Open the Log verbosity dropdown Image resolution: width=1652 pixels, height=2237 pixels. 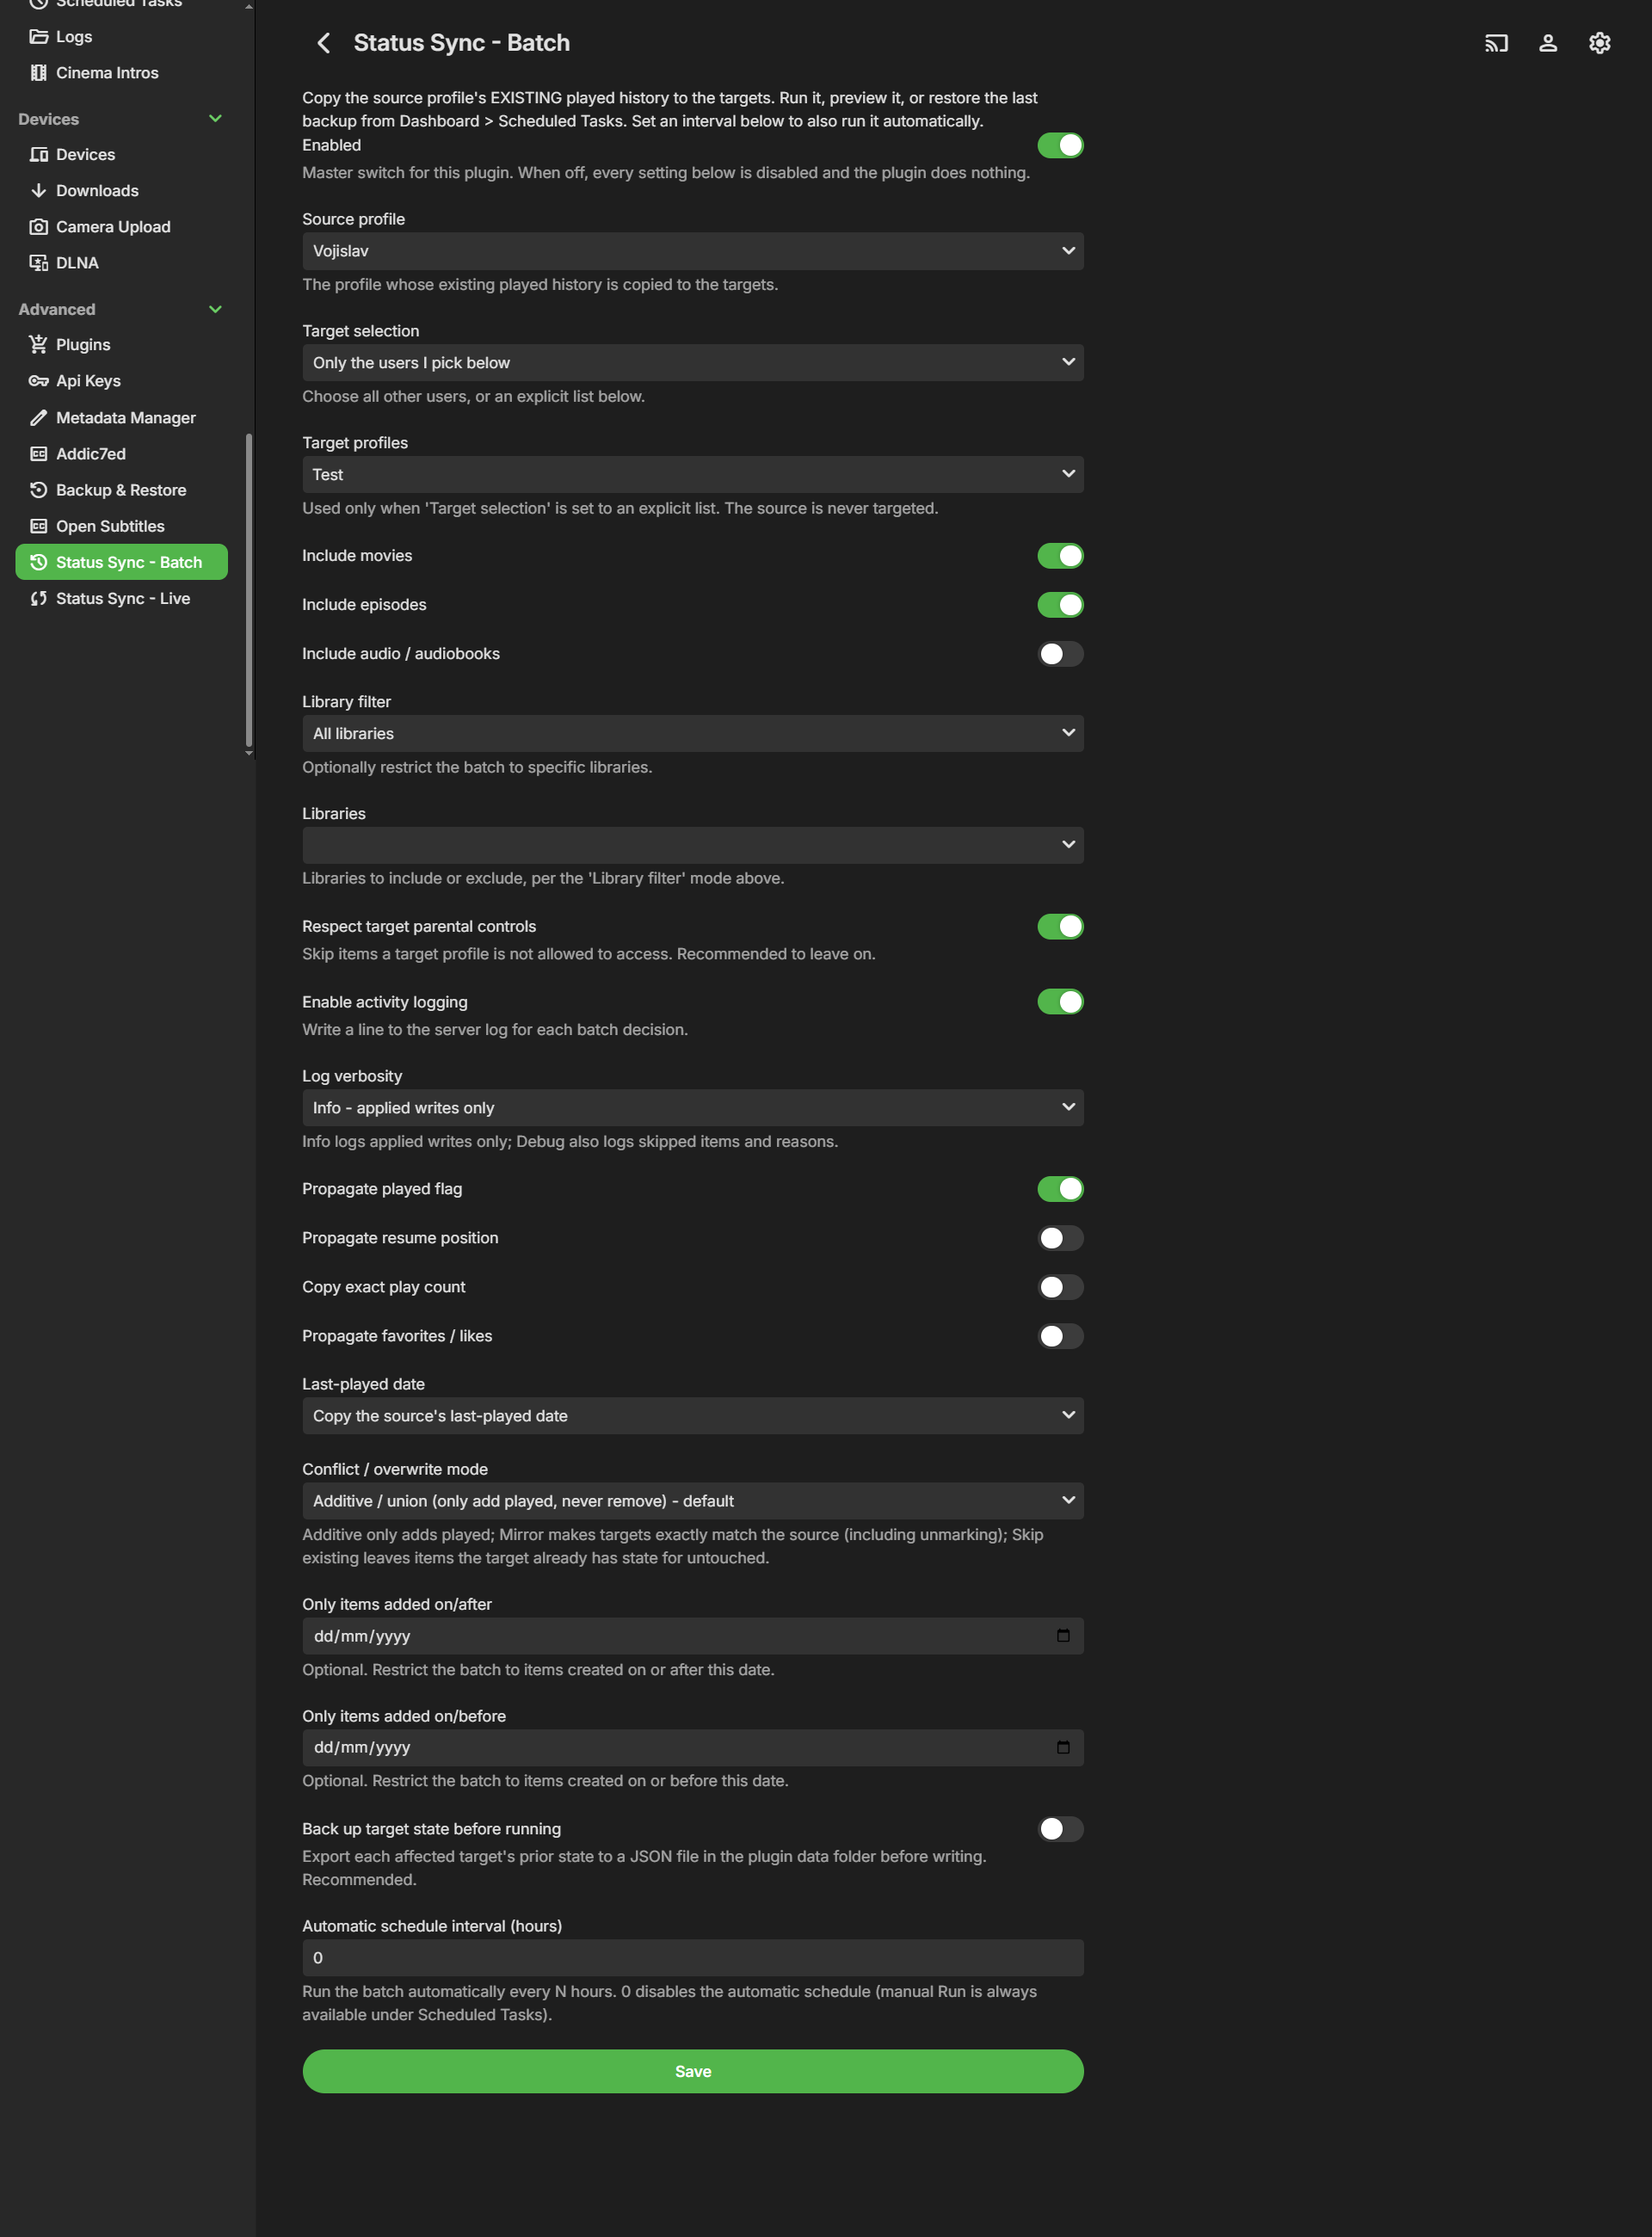(693, 1108)
